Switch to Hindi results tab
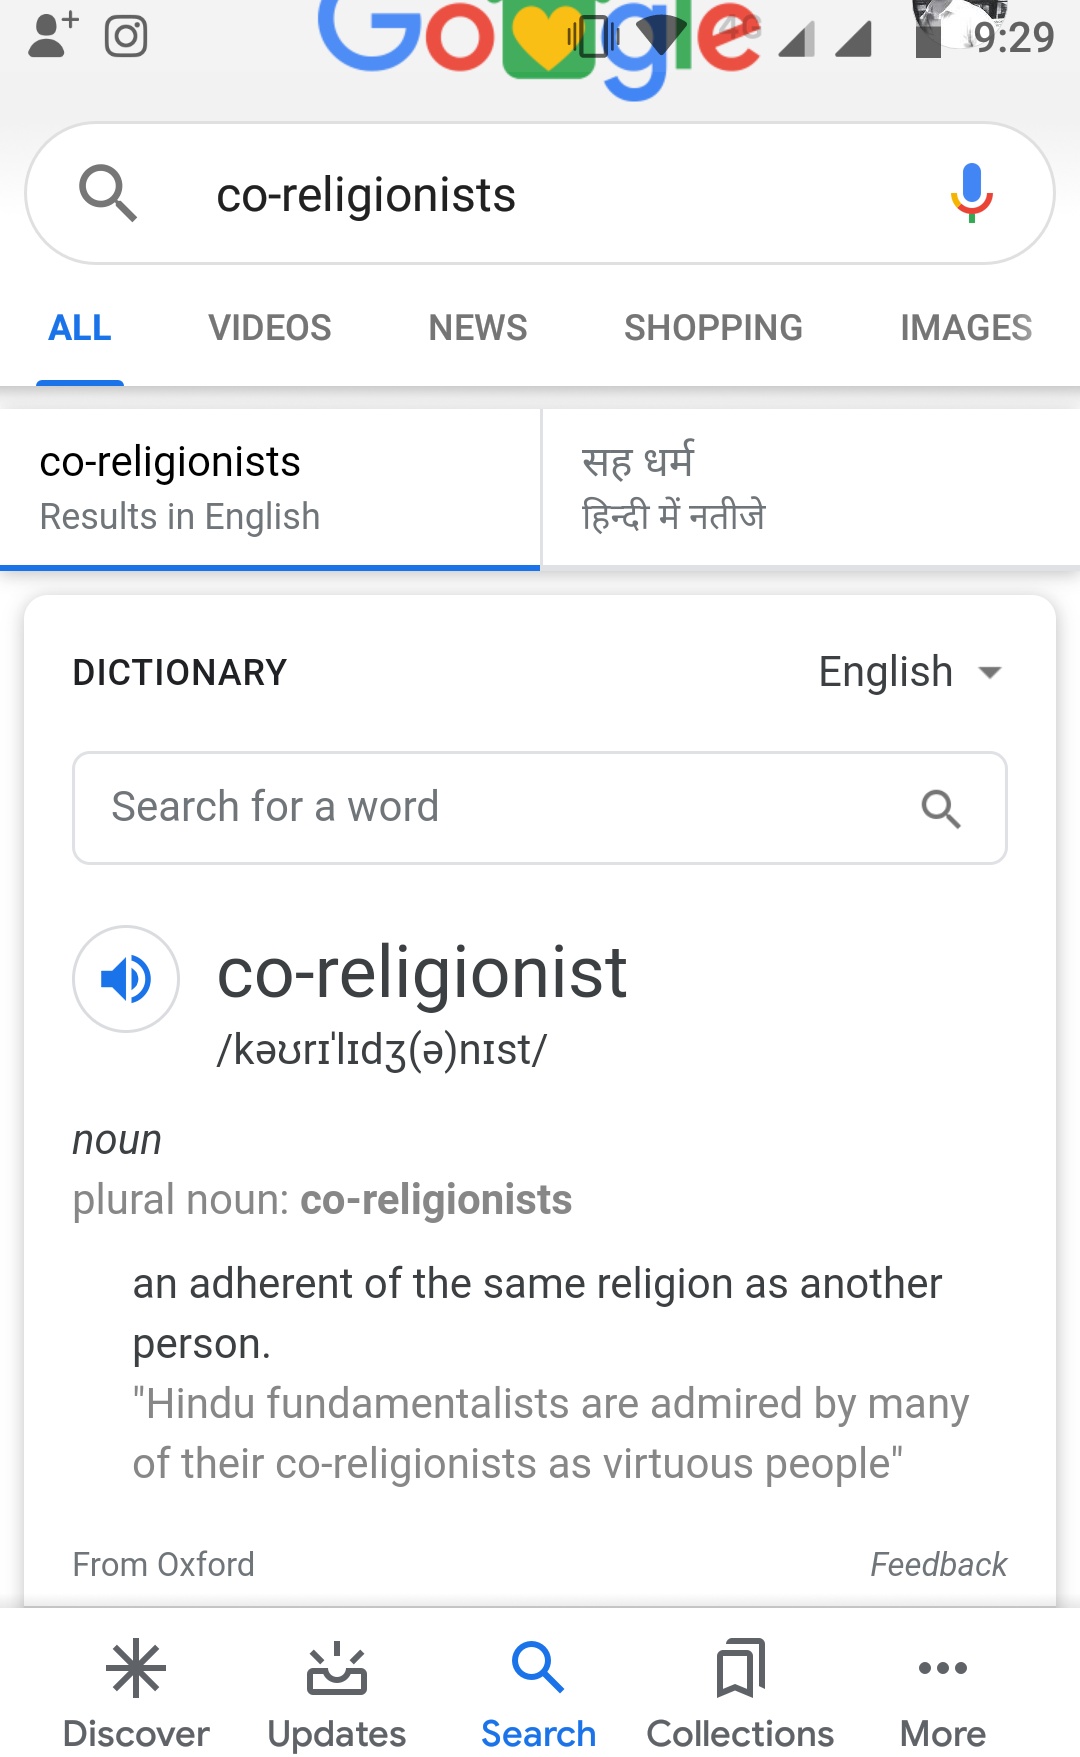 [810, 488]
